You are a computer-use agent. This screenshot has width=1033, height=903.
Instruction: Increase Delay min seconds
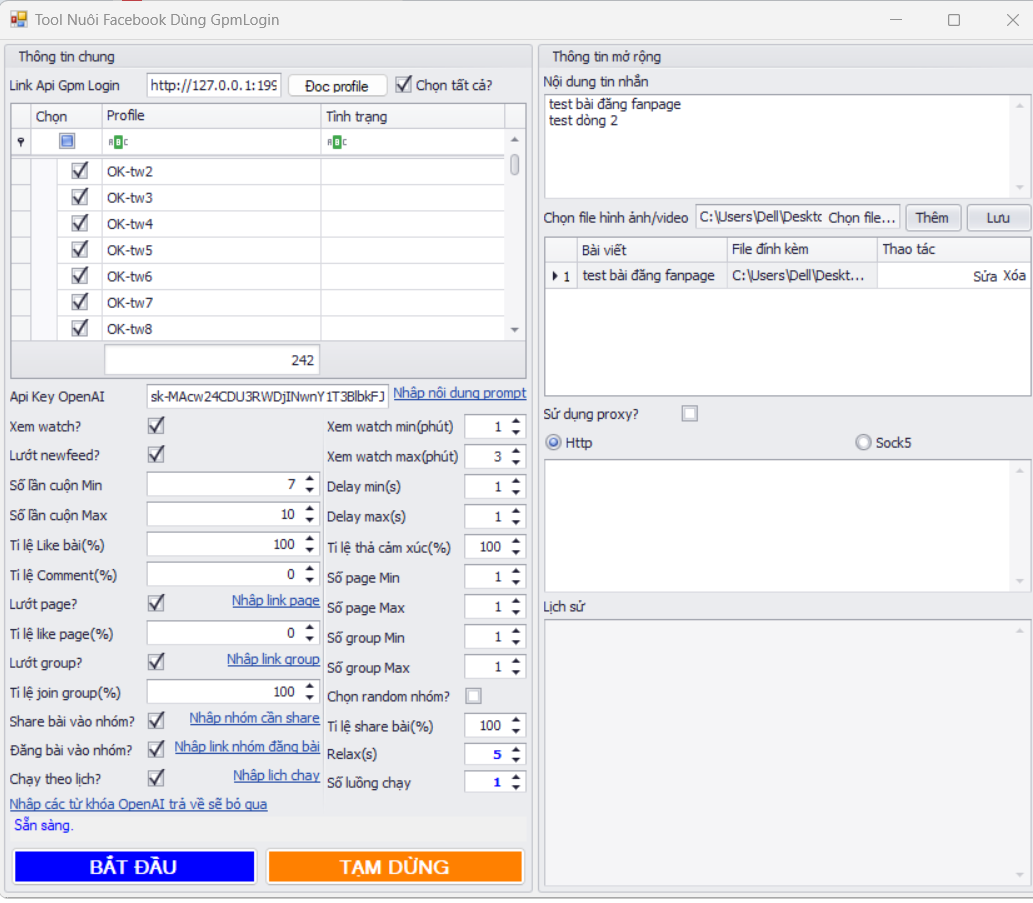(516, 481)
